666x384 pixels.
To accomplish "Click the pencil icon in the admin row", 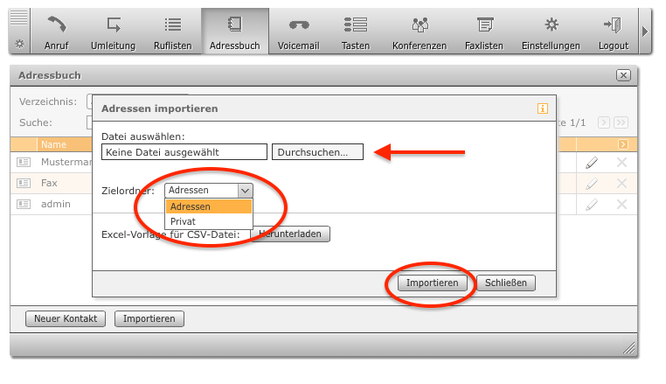I will 592,205.
